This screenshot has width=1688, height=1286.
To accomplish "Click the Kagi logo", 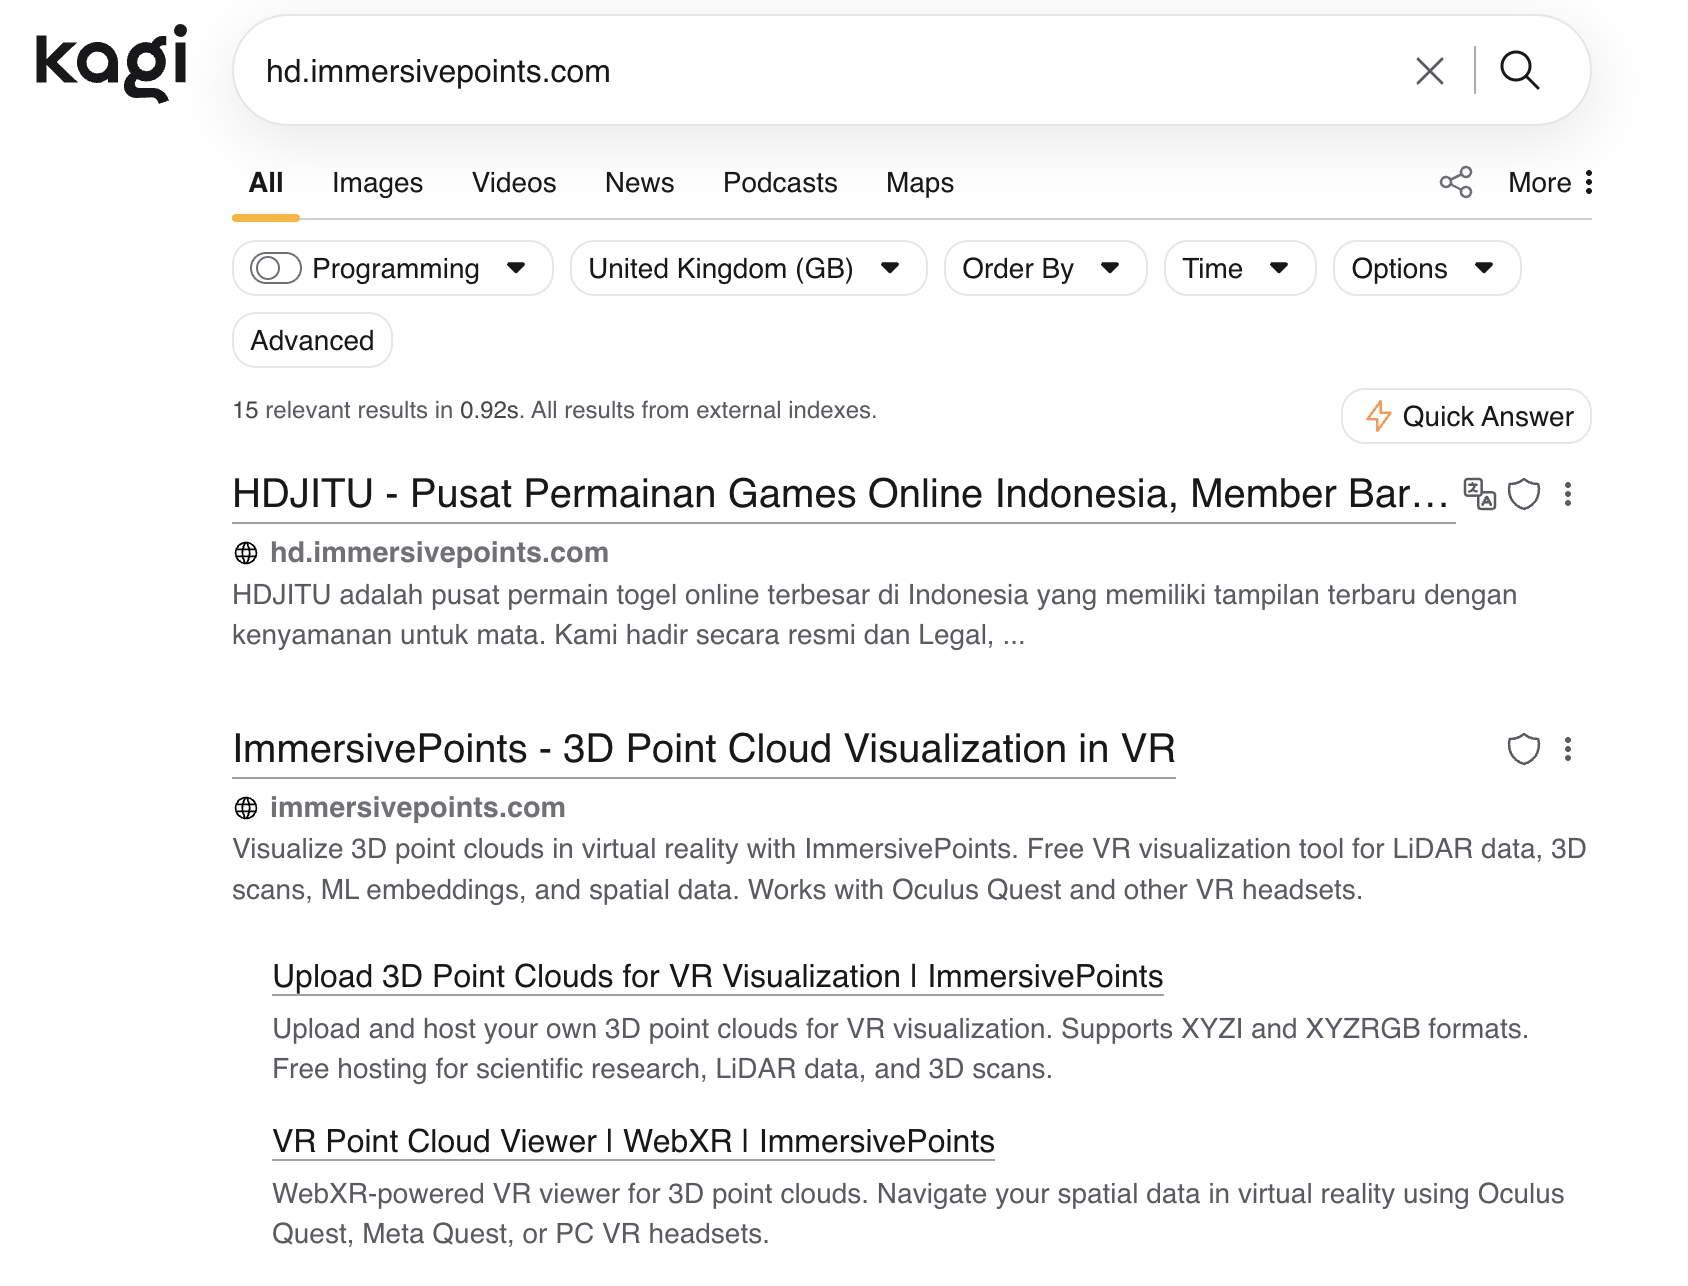I will pyautogui.click(x=111, y=64).
